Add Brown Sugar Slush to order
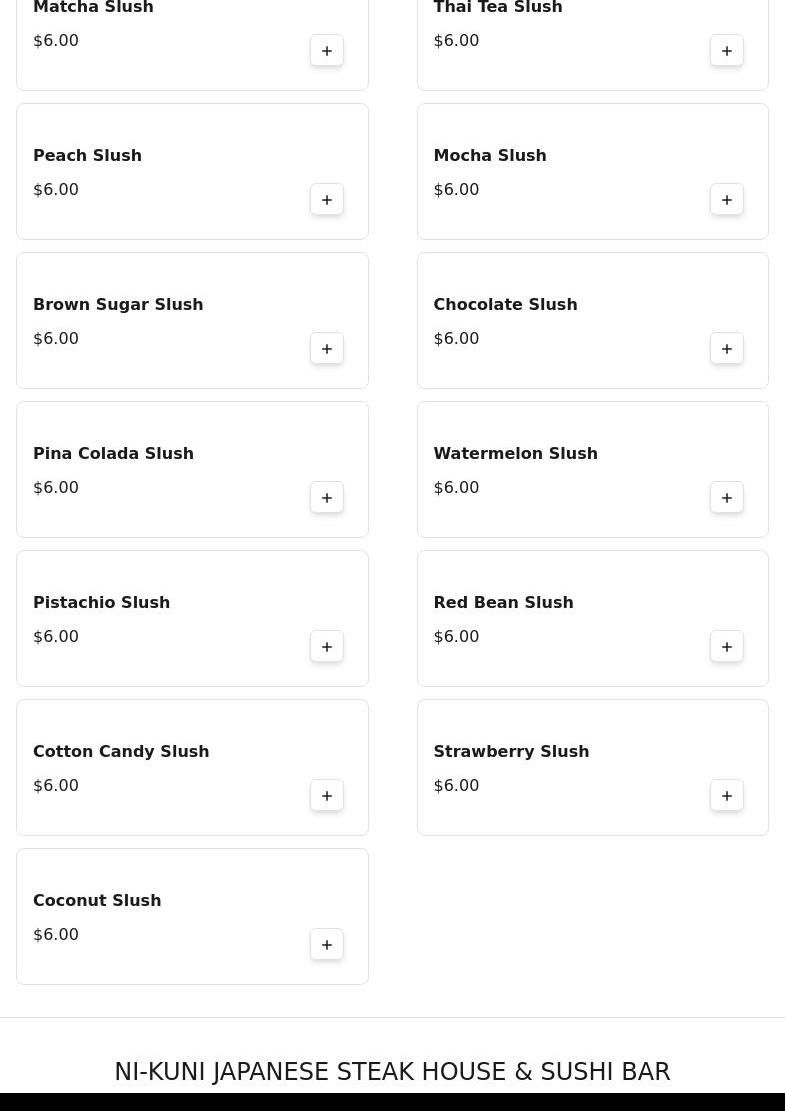This screenshot has width=785, height=1111. tap(327, 348)
